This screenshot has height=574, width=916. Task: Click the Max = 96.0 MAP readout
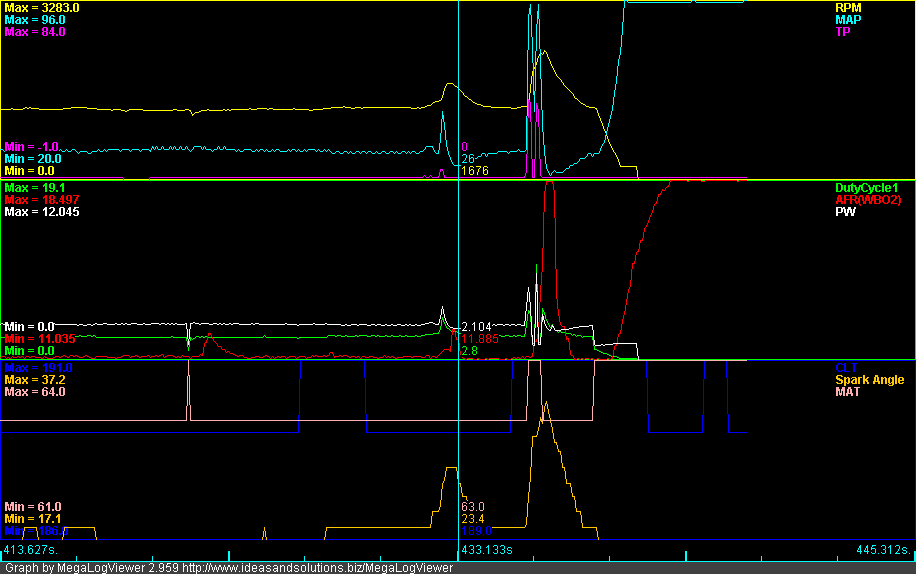pos(35,20)
